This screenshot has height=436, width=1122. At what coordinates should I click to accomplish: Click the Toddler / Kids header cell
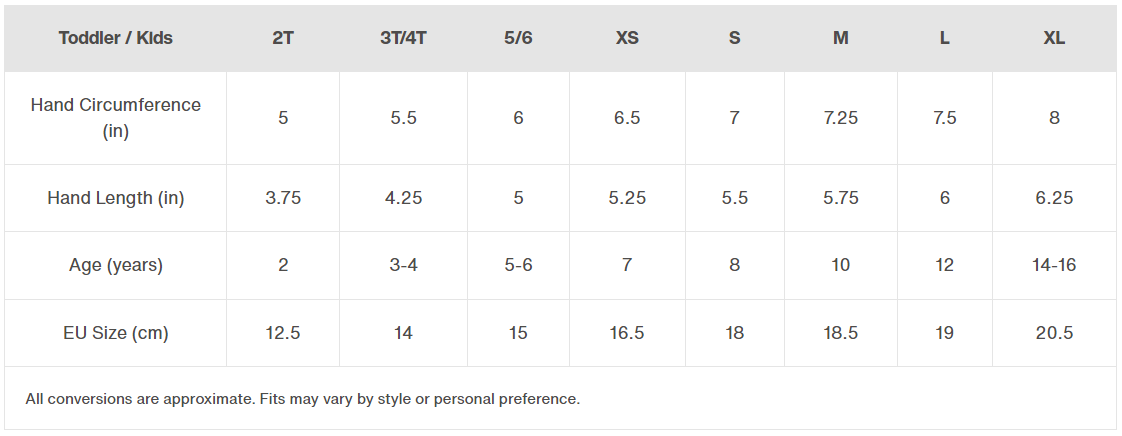click(x=115, y=38)
